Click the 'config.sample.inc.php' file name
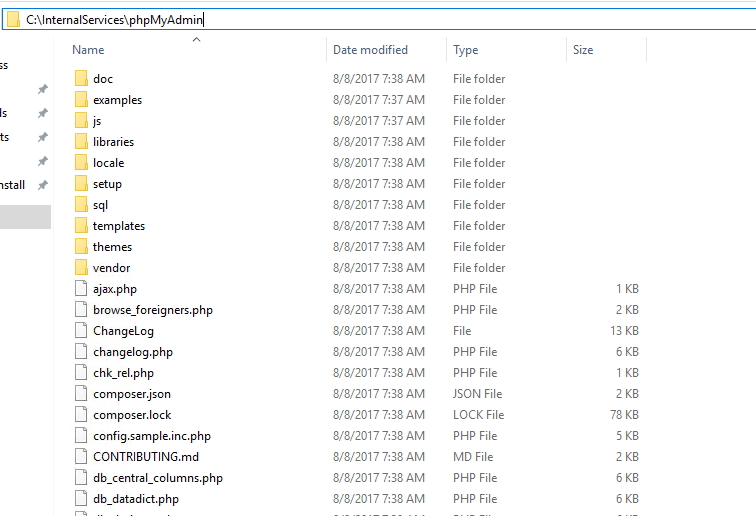The height and width of the screenshot is (517, 756). (x=152, y=436)
